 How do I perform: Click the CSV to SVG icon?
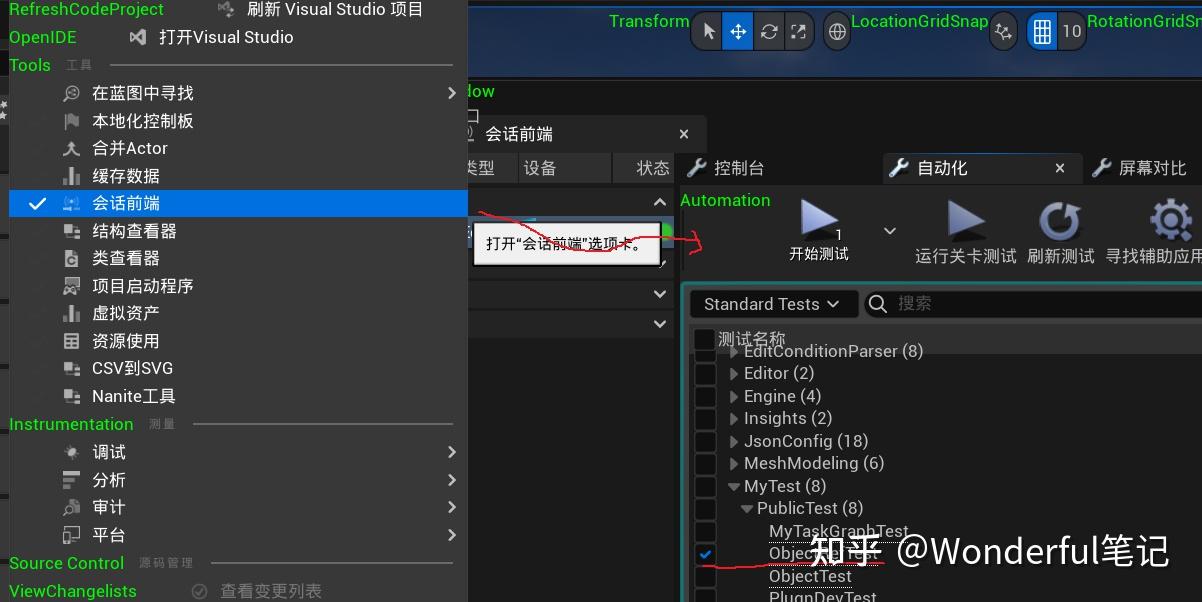click(x=72, y=368)
